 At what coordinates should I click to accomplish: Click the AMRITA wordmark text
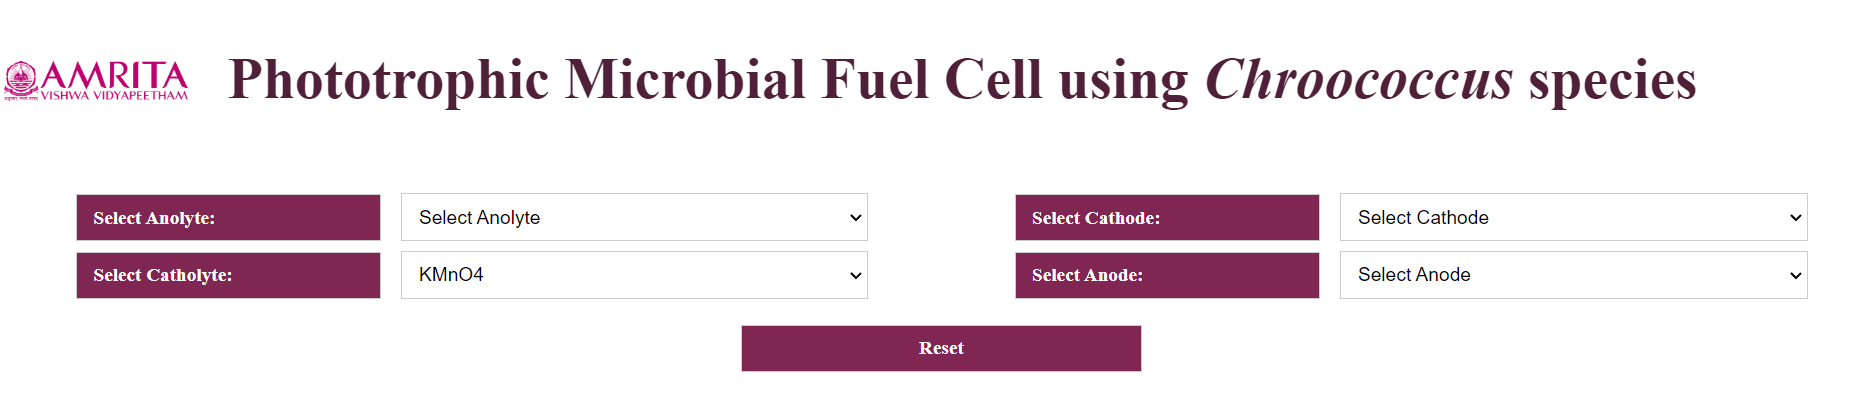click(114, 75)
